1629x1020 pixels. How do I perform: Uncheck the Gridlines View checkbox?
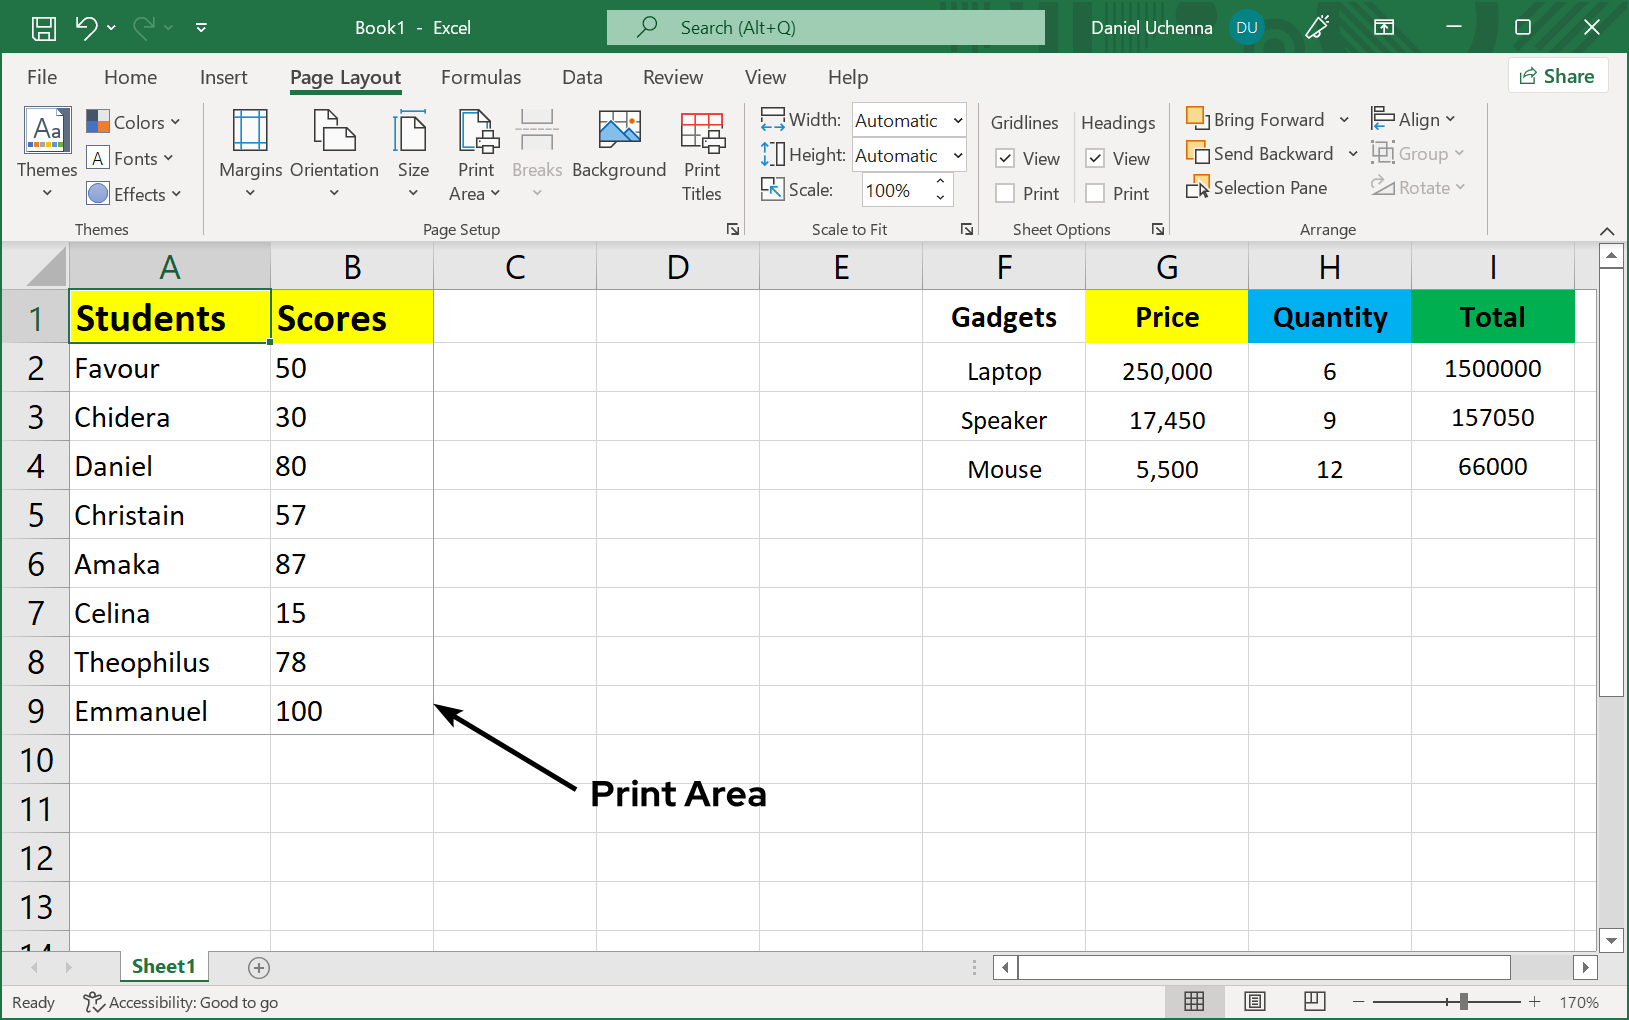pos(1006,159)
